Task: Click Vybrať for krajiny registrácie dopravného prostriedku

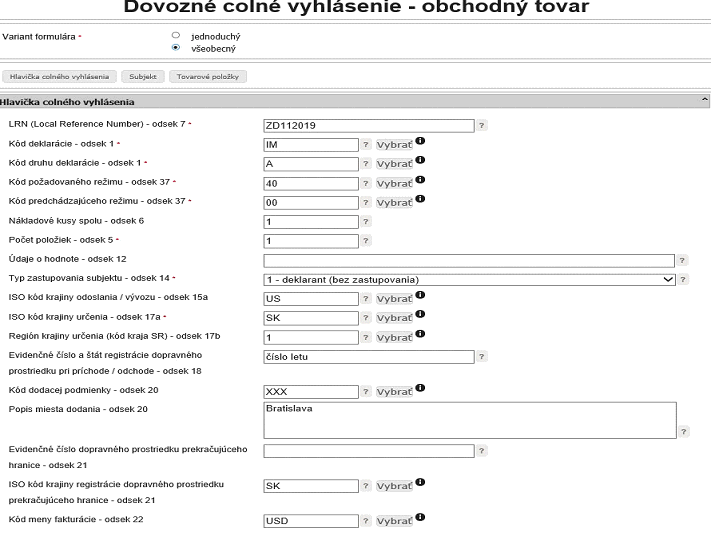Action: (394, 486)
